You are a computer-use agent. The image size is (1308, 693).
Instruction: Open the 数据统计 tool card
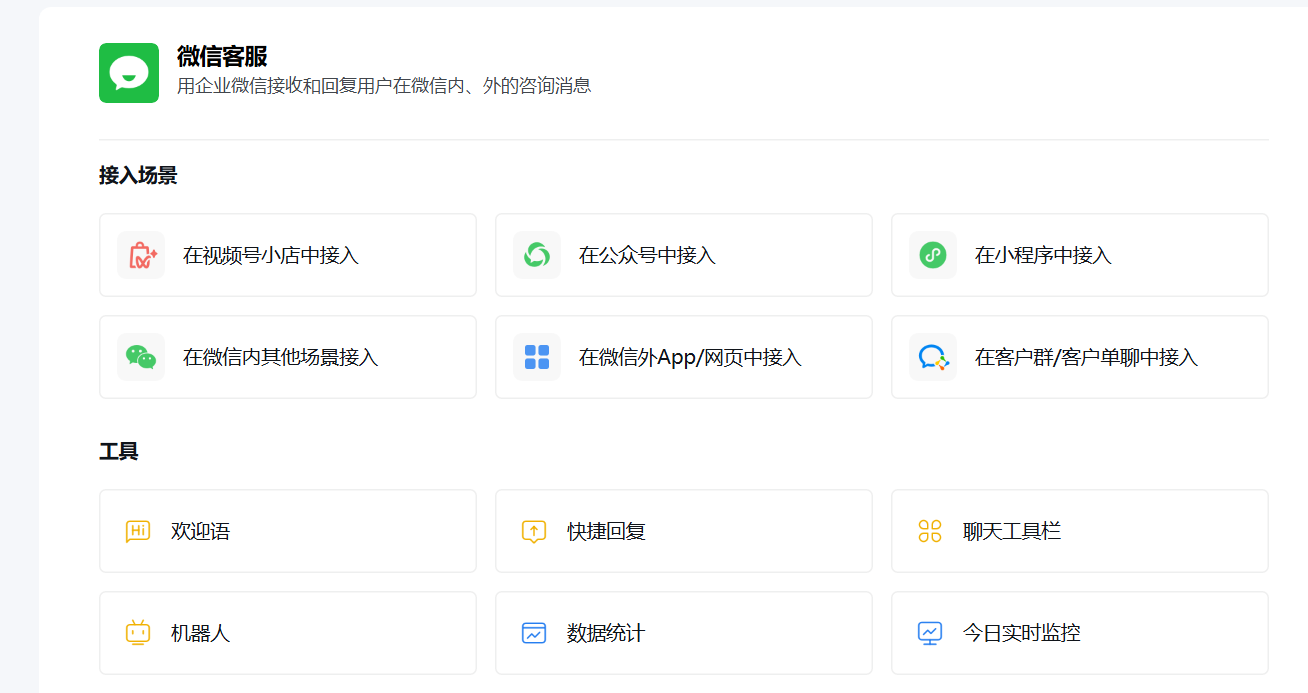684,633
